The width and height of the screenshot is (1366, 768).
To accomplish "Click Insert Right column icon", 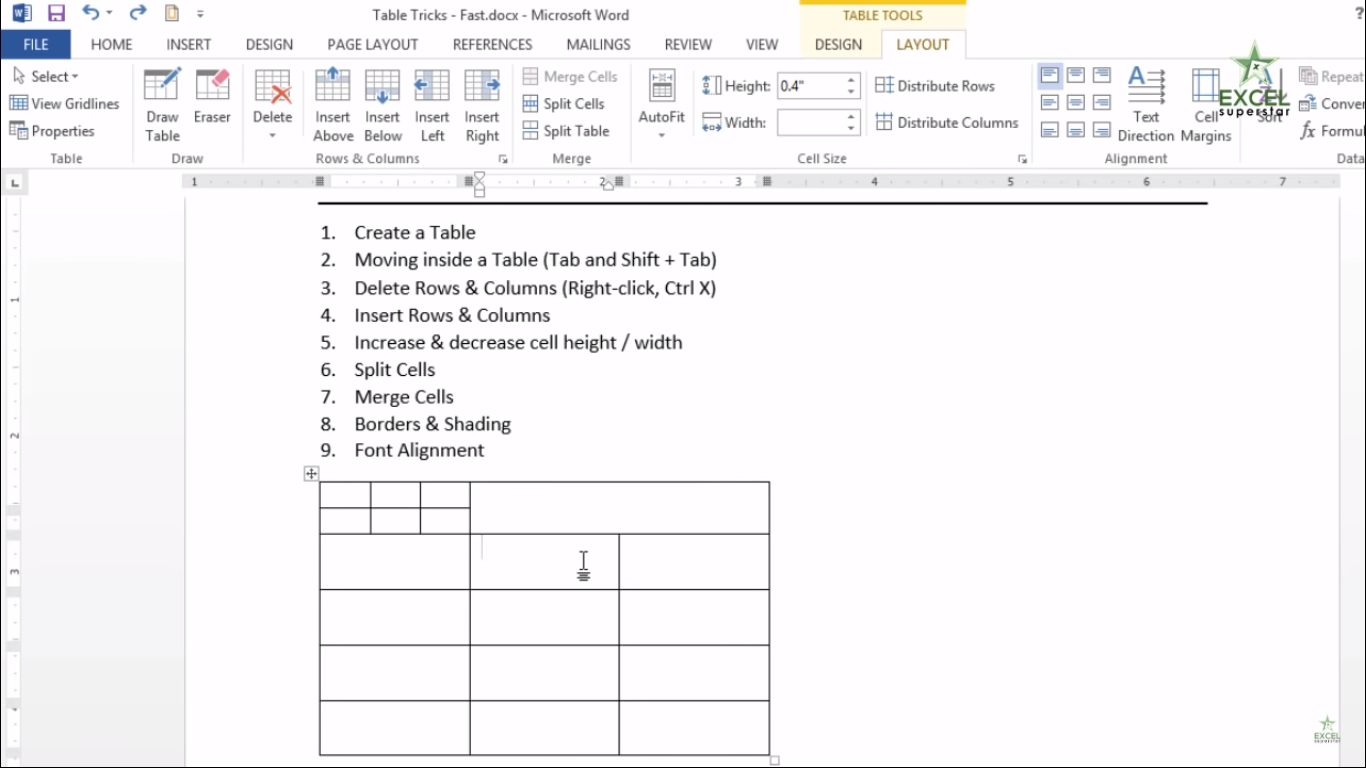I will tap(482, 106).
